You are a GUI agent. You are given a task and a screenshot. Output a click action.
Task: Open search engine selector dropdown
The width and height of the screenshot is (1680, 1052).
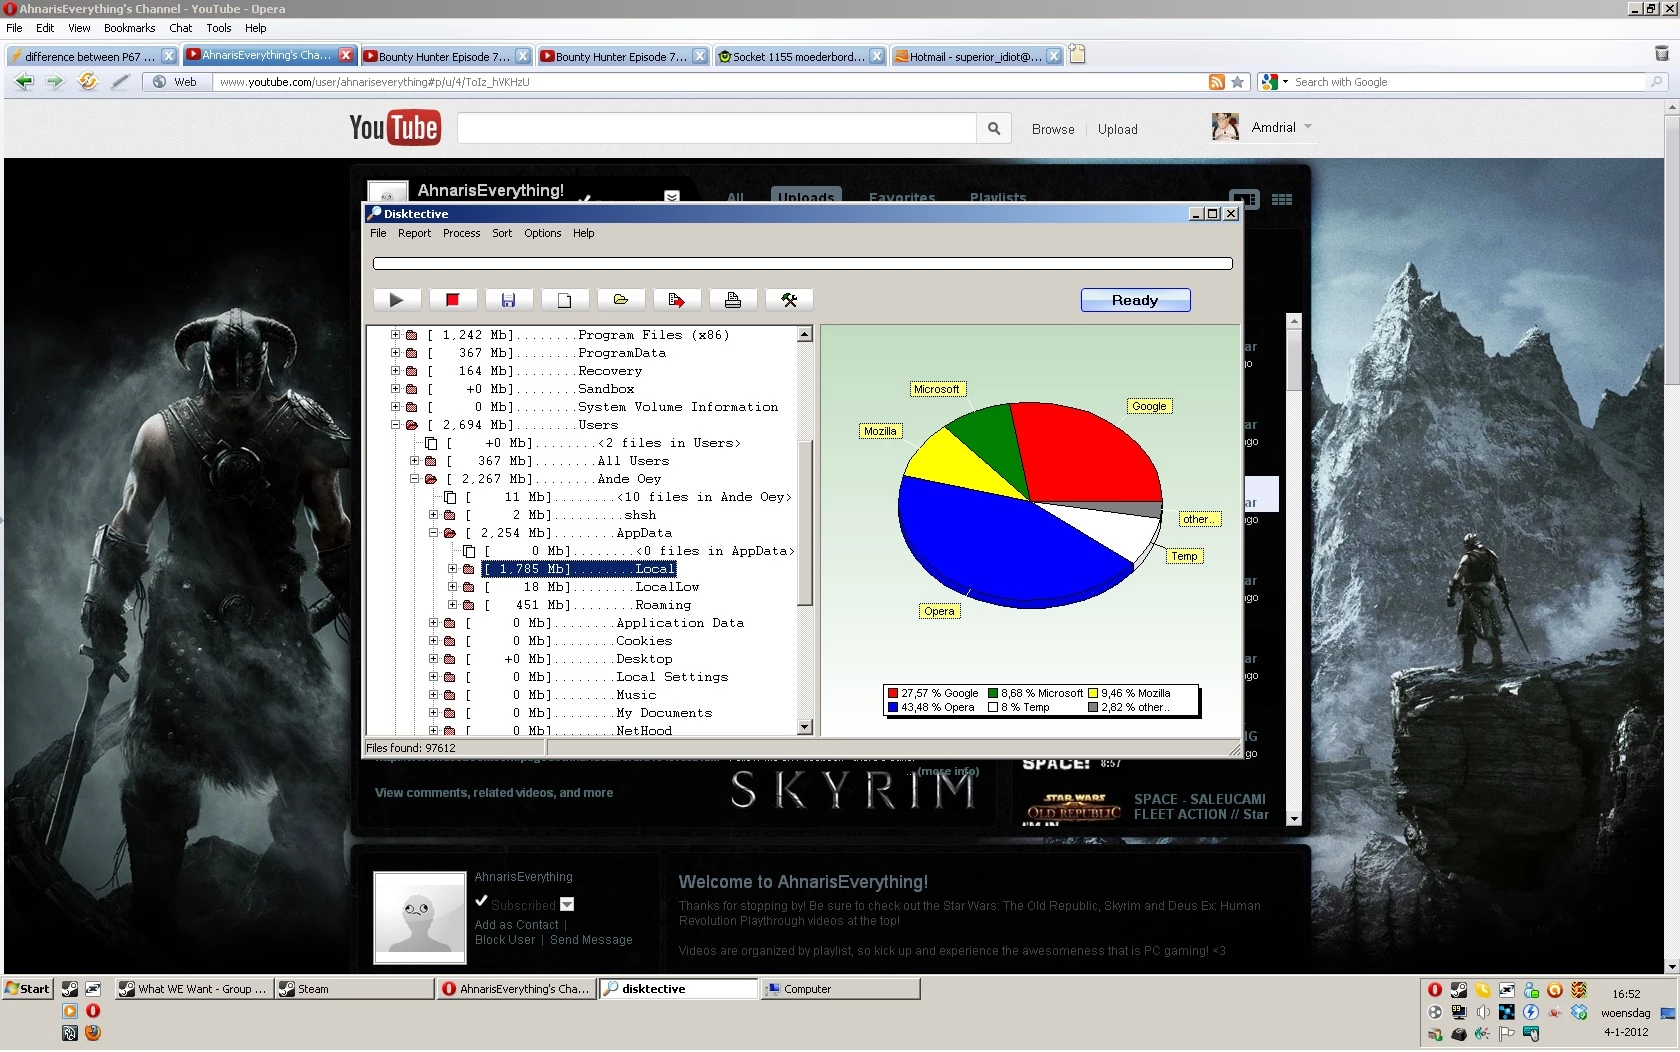[x=1286, y=82]
